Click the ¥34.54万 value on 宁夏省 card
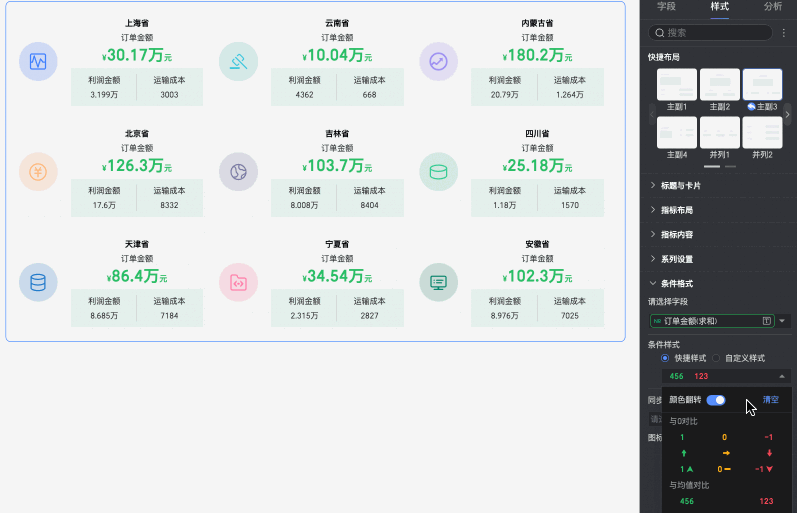The width and height of the screenshot is (797, 513). (337, 276)
